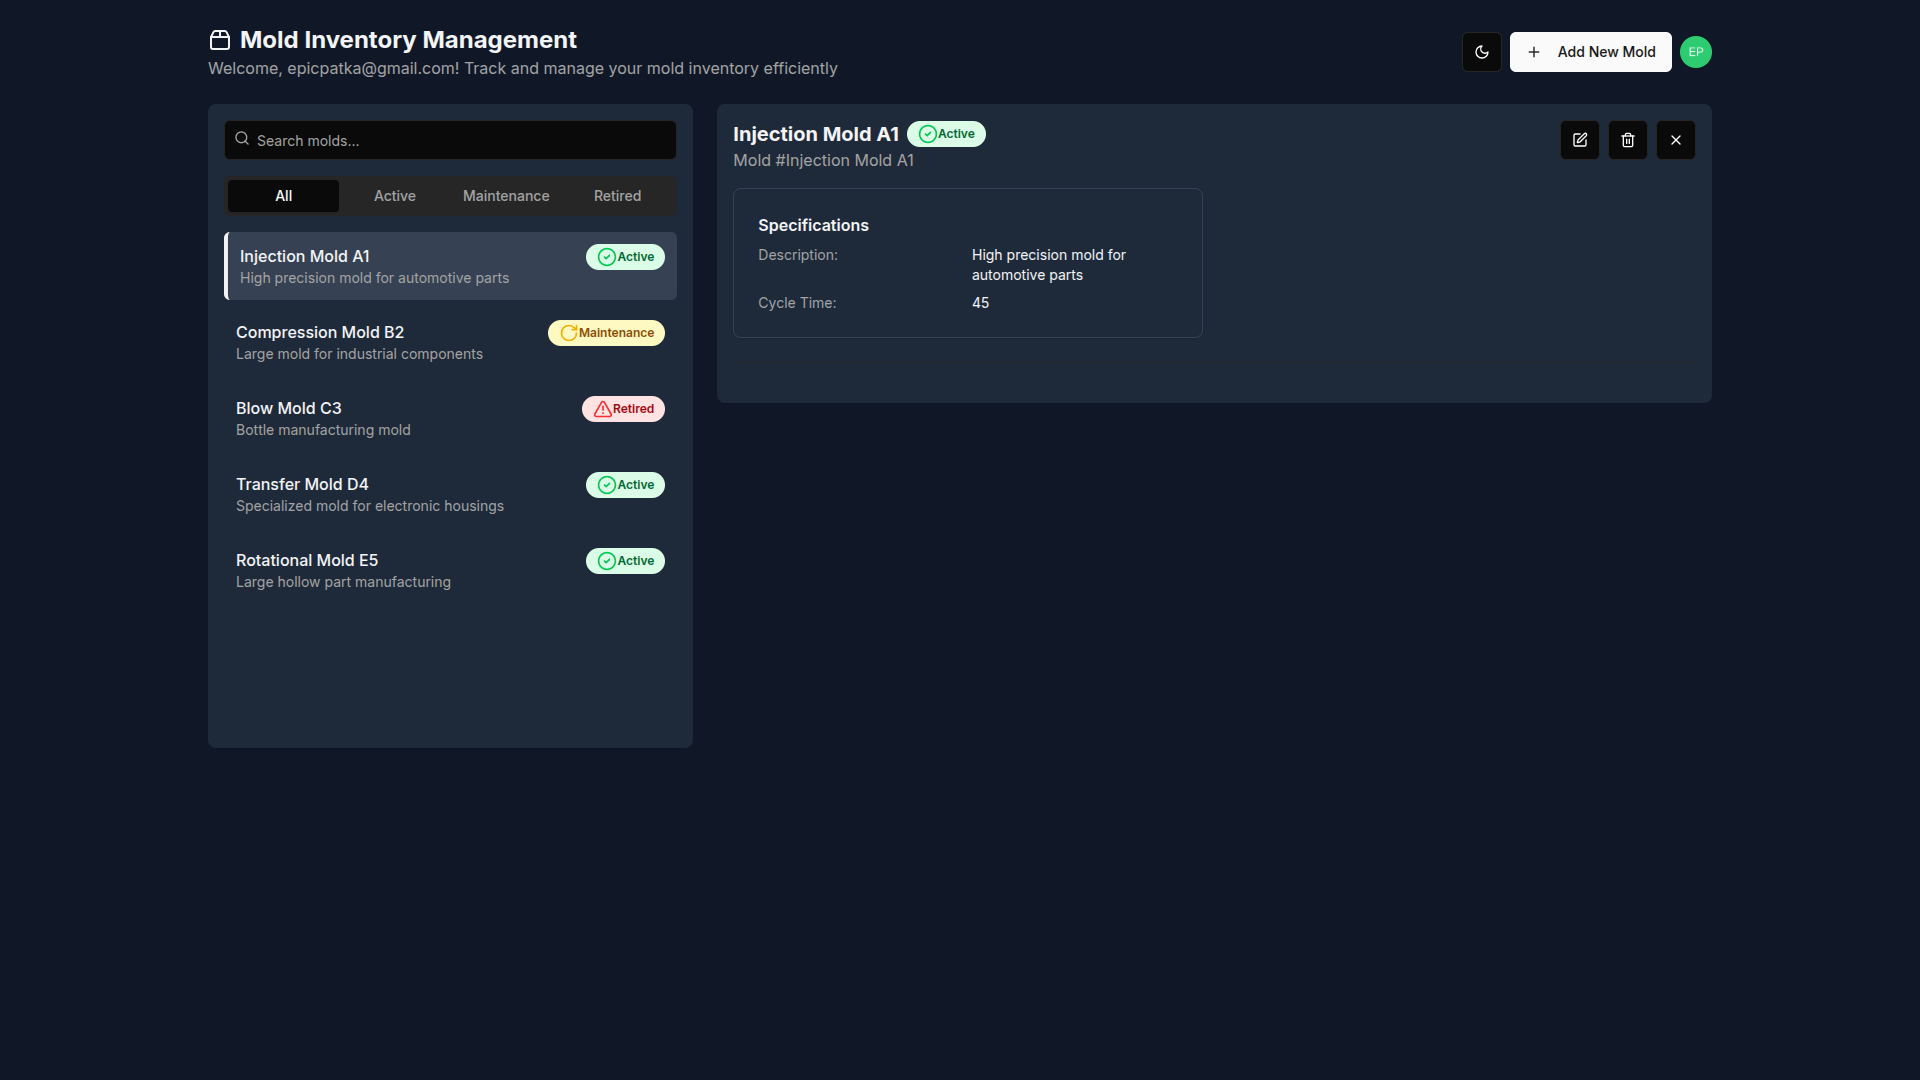Screen dimensions: 1920x1080
Task: Click 'Large mold for industrial components' text
Action: pos(359,354)
